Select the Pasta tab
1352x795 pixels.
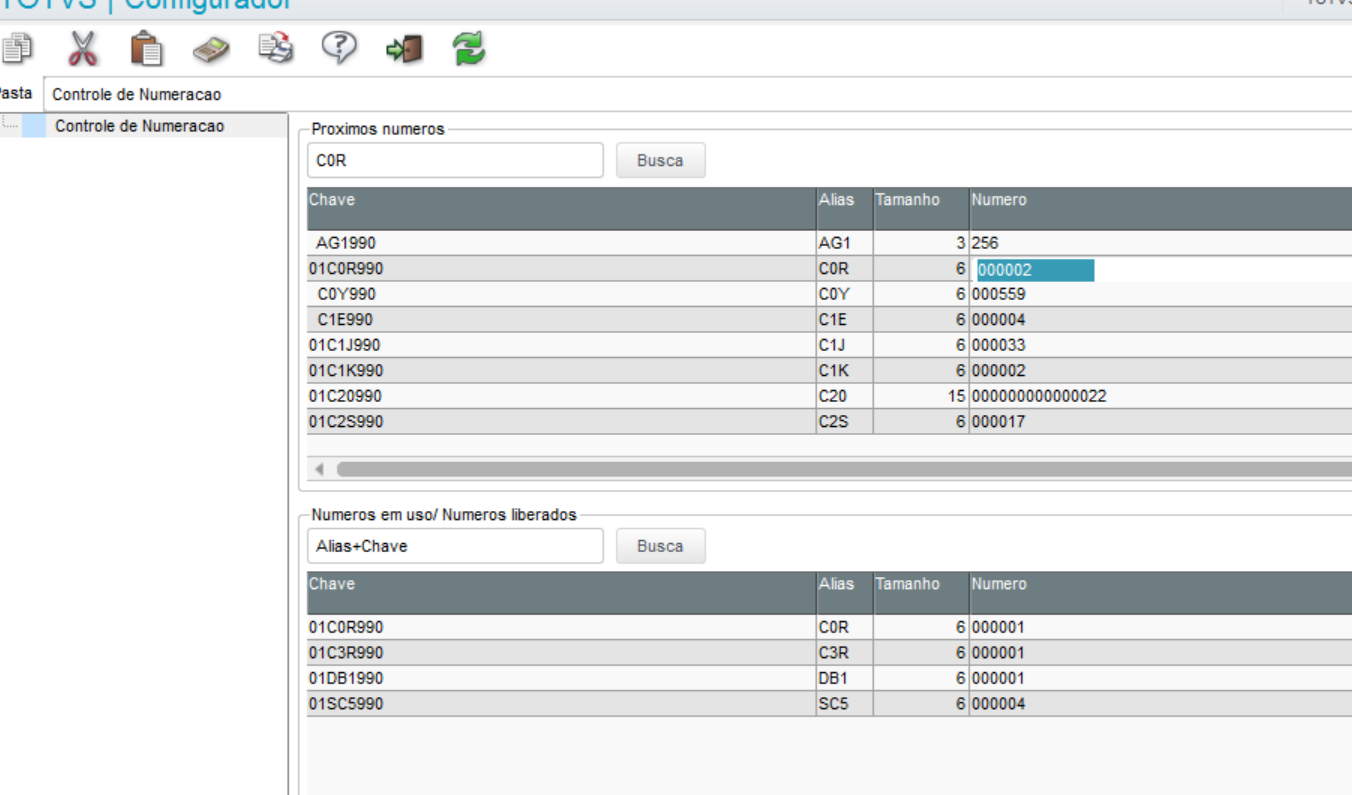[16, 93]
